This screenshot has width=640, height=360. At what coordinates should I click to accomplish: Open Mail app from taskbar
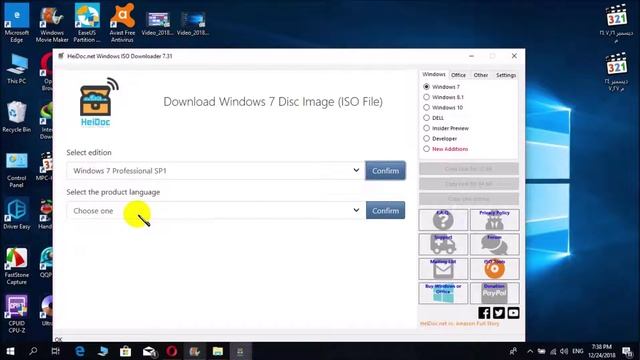coord(149,351)
